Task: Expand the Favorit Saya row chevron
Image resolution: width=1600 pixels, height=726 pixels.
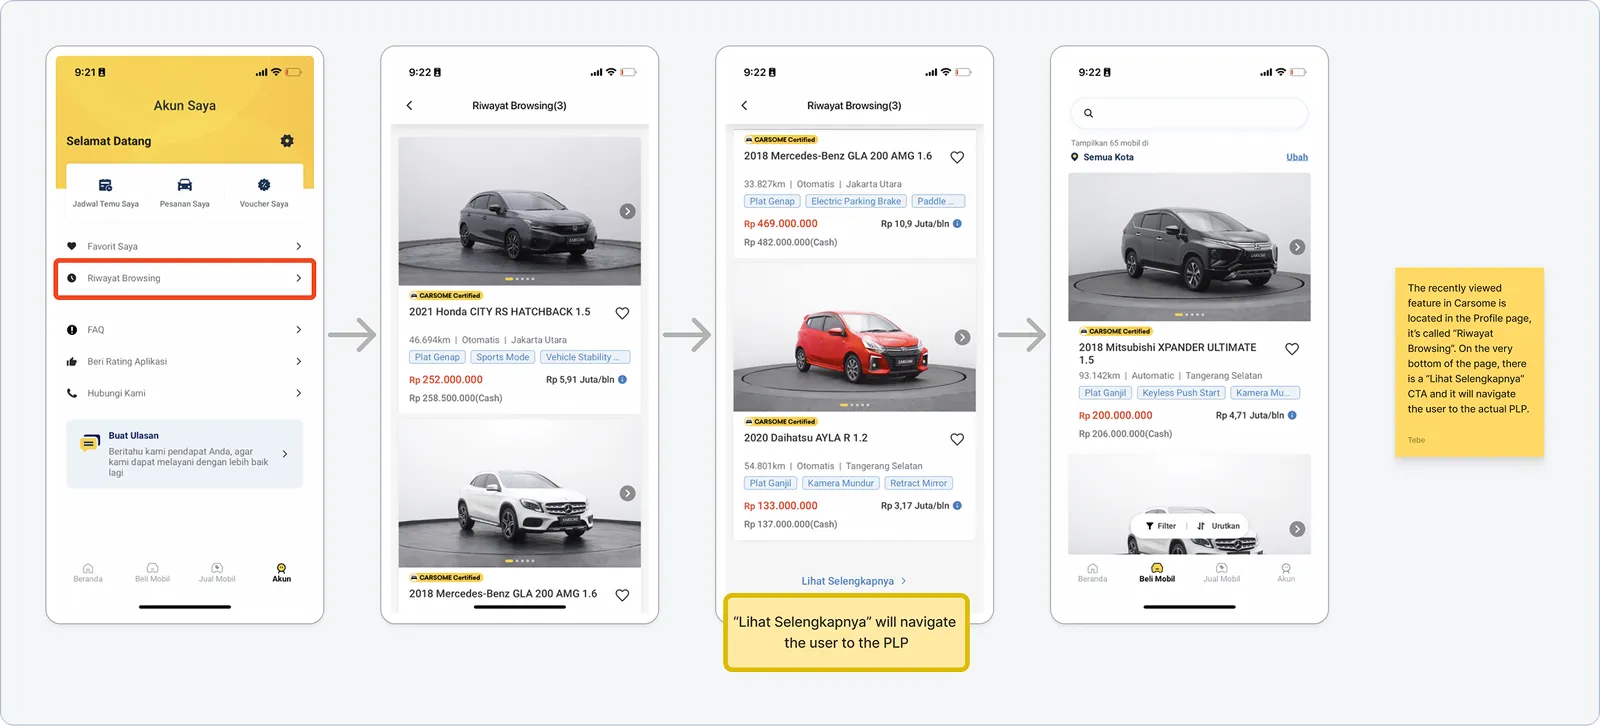Action: (298, 246)
